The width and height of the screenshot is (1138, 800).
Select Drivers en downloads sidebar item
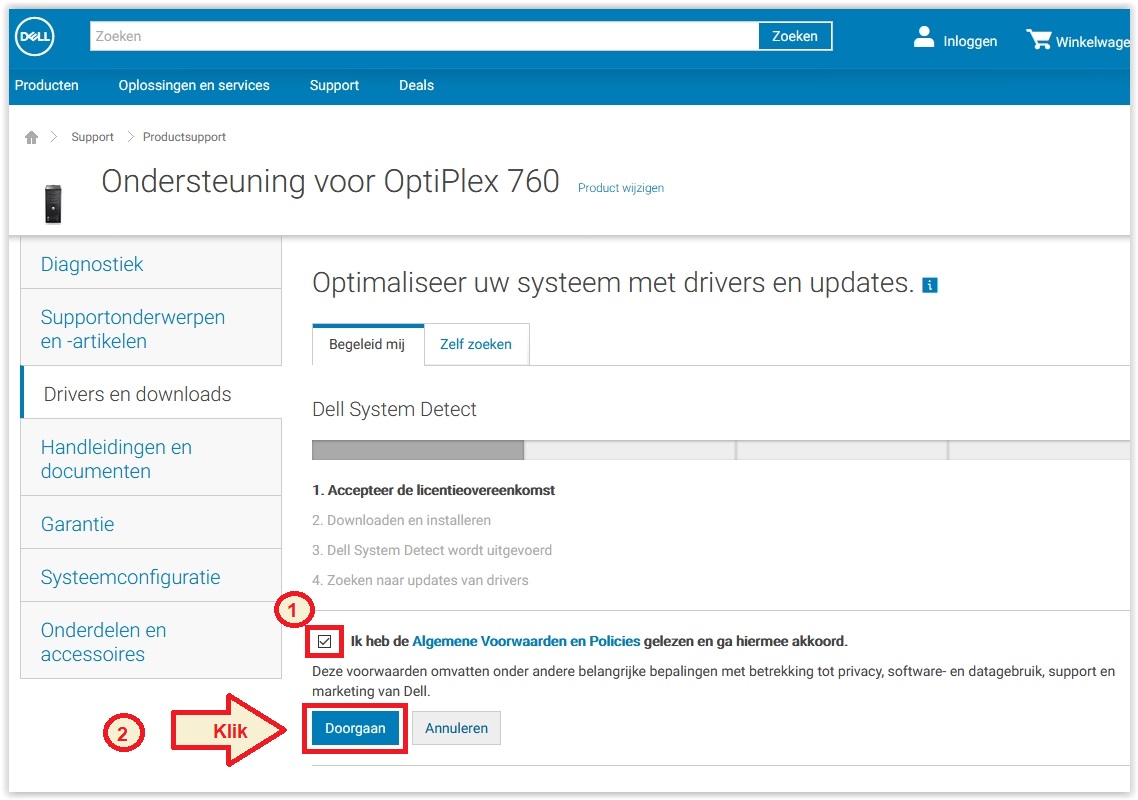click(x=151, y=393)
